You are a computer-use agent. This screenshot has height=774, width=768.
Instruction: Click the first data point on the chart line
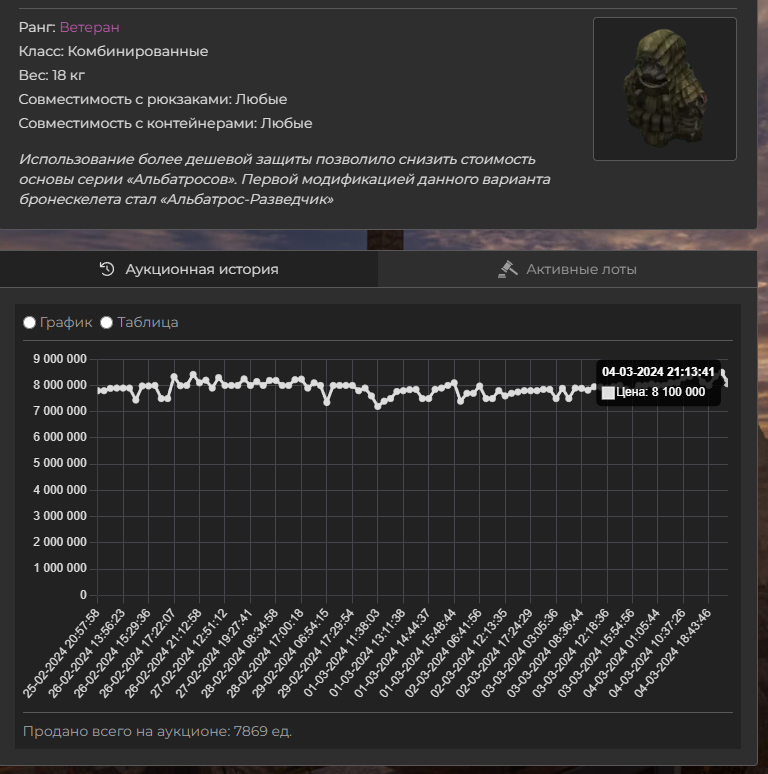point(98,390)
